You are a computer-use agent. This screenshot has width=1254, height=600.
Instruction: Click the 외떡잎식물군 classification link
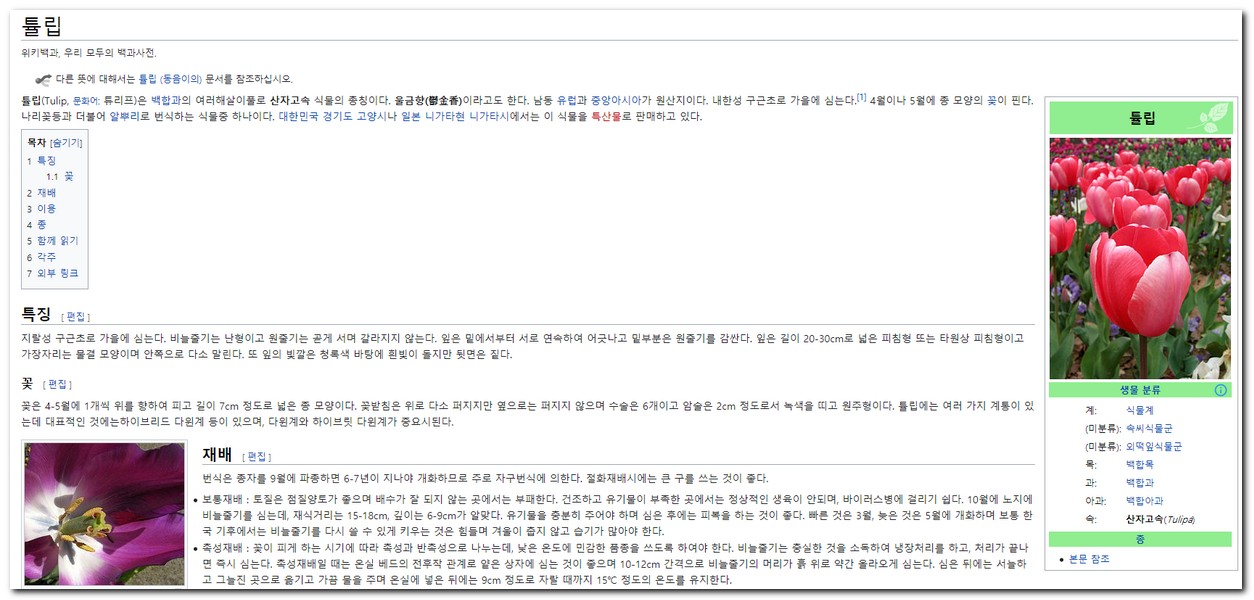[1153, 447]
